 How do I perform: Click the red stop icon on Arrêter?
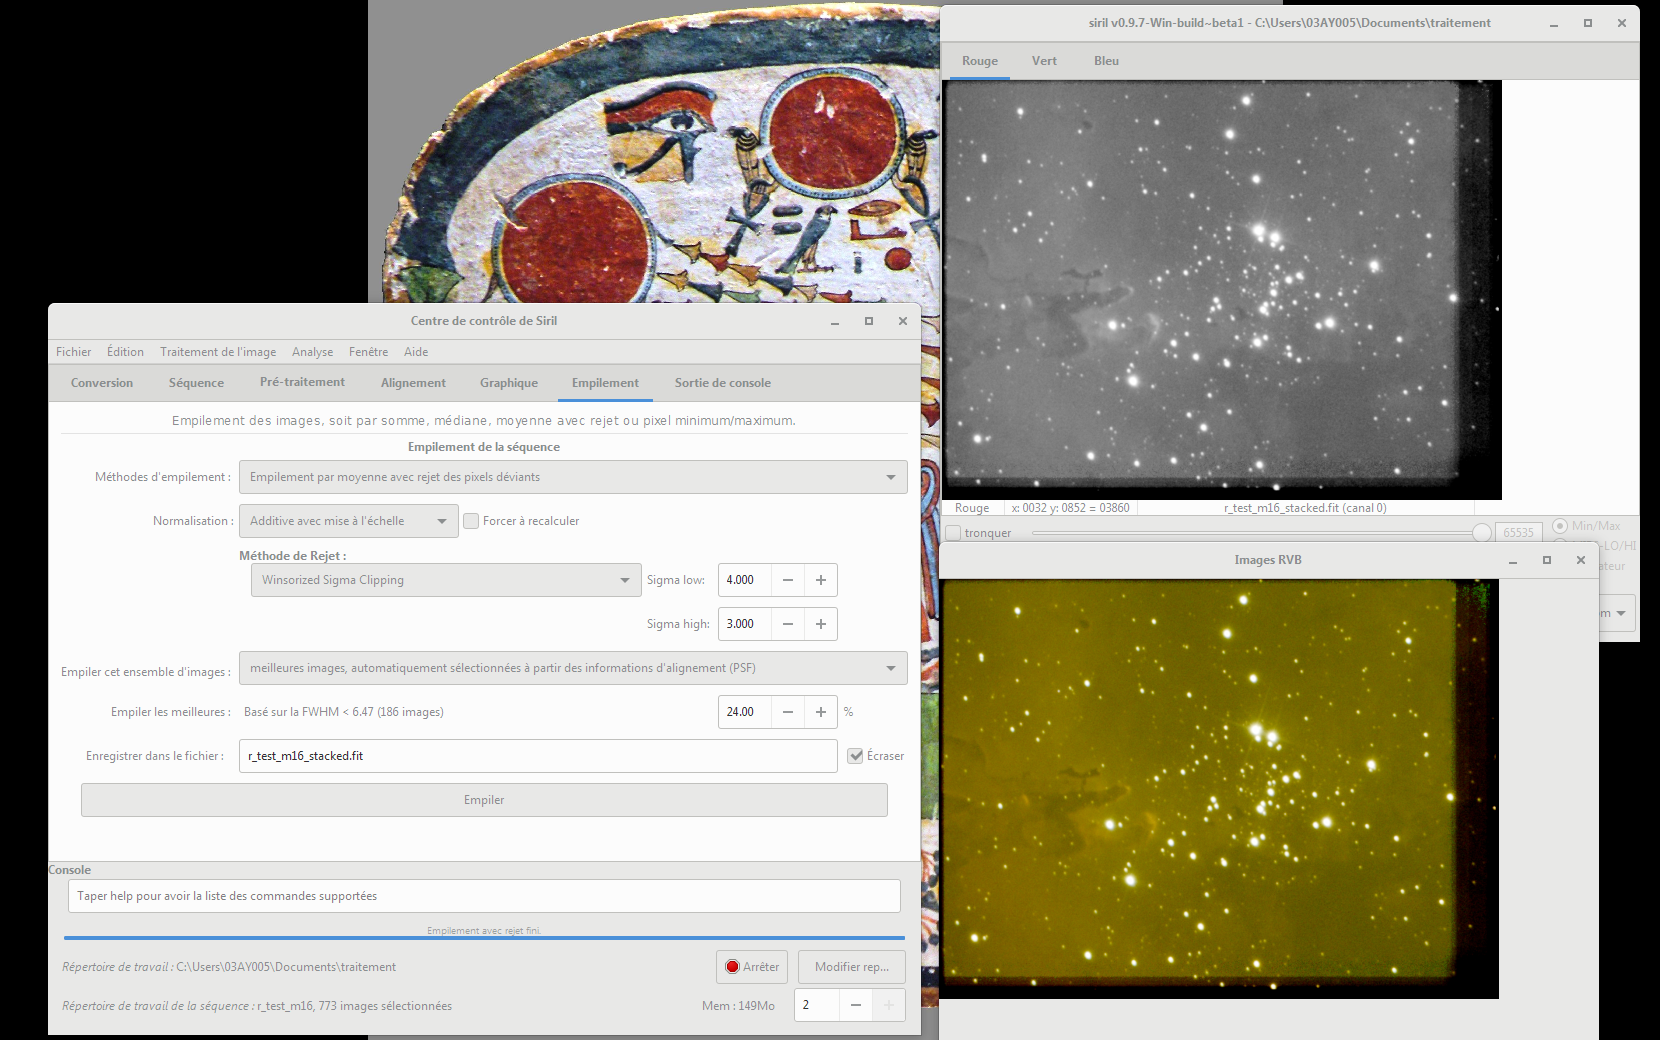(x=732, y=967)
